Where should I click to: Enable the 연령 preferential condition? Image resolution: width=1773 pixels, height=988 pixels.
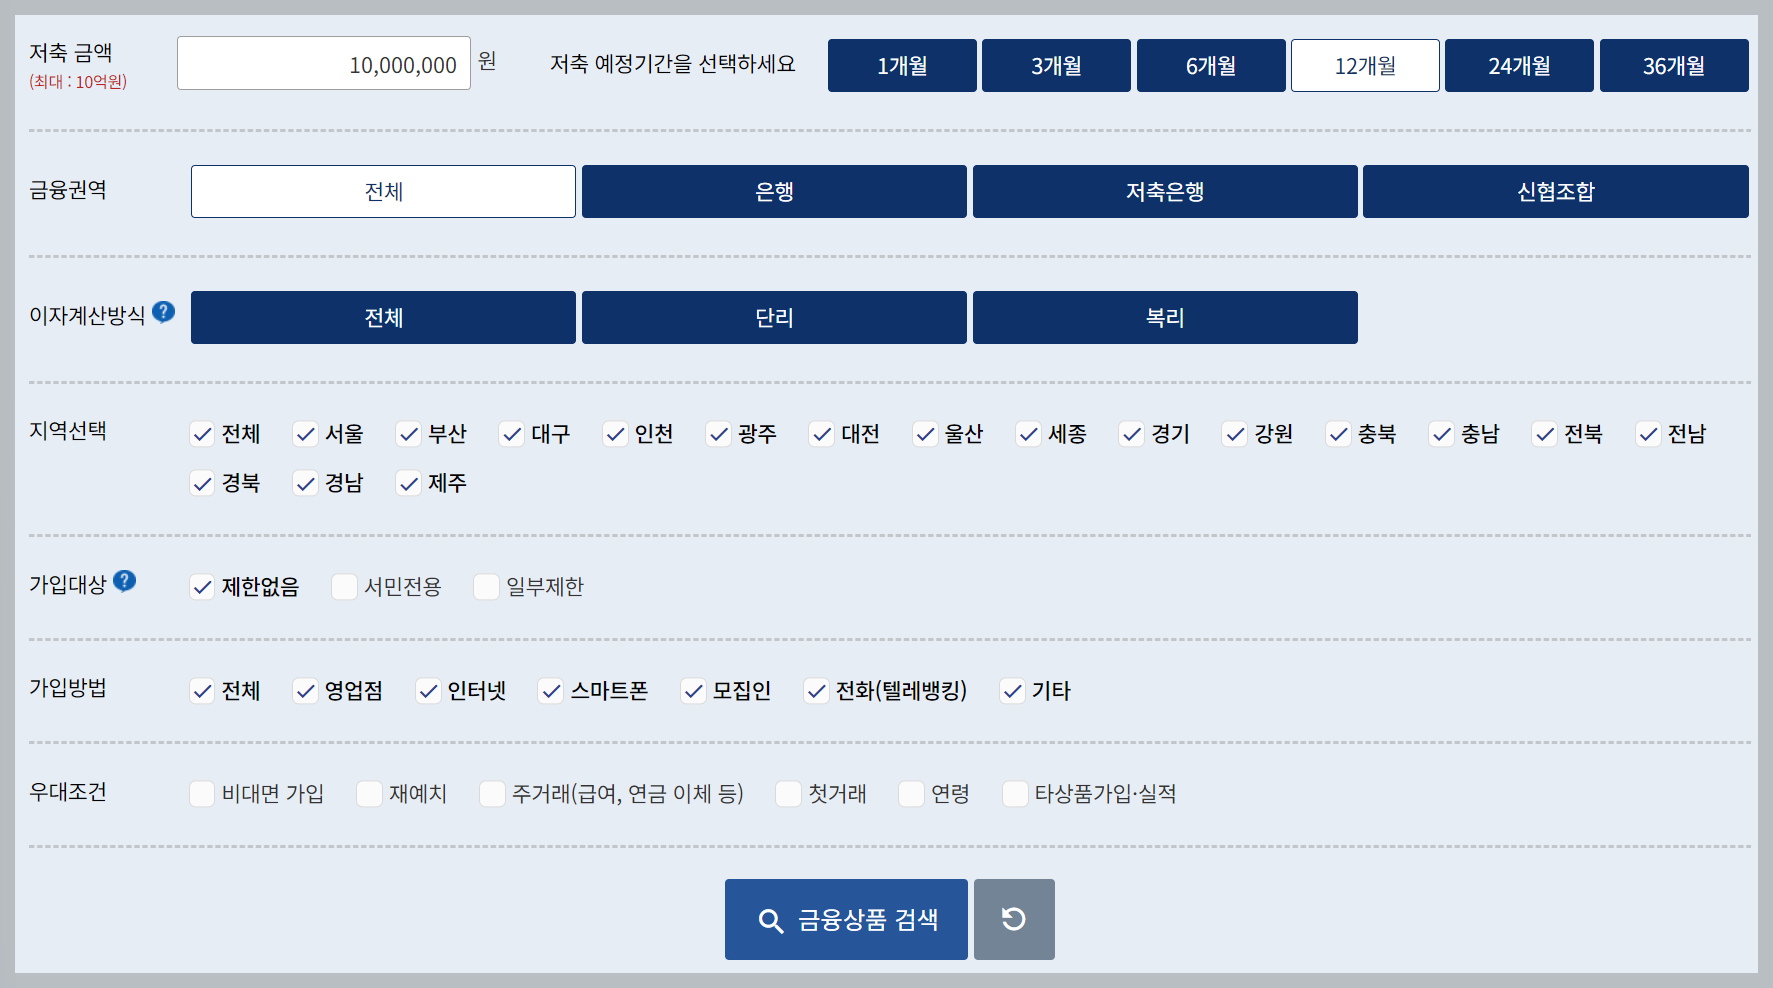(x=910, y=793)
